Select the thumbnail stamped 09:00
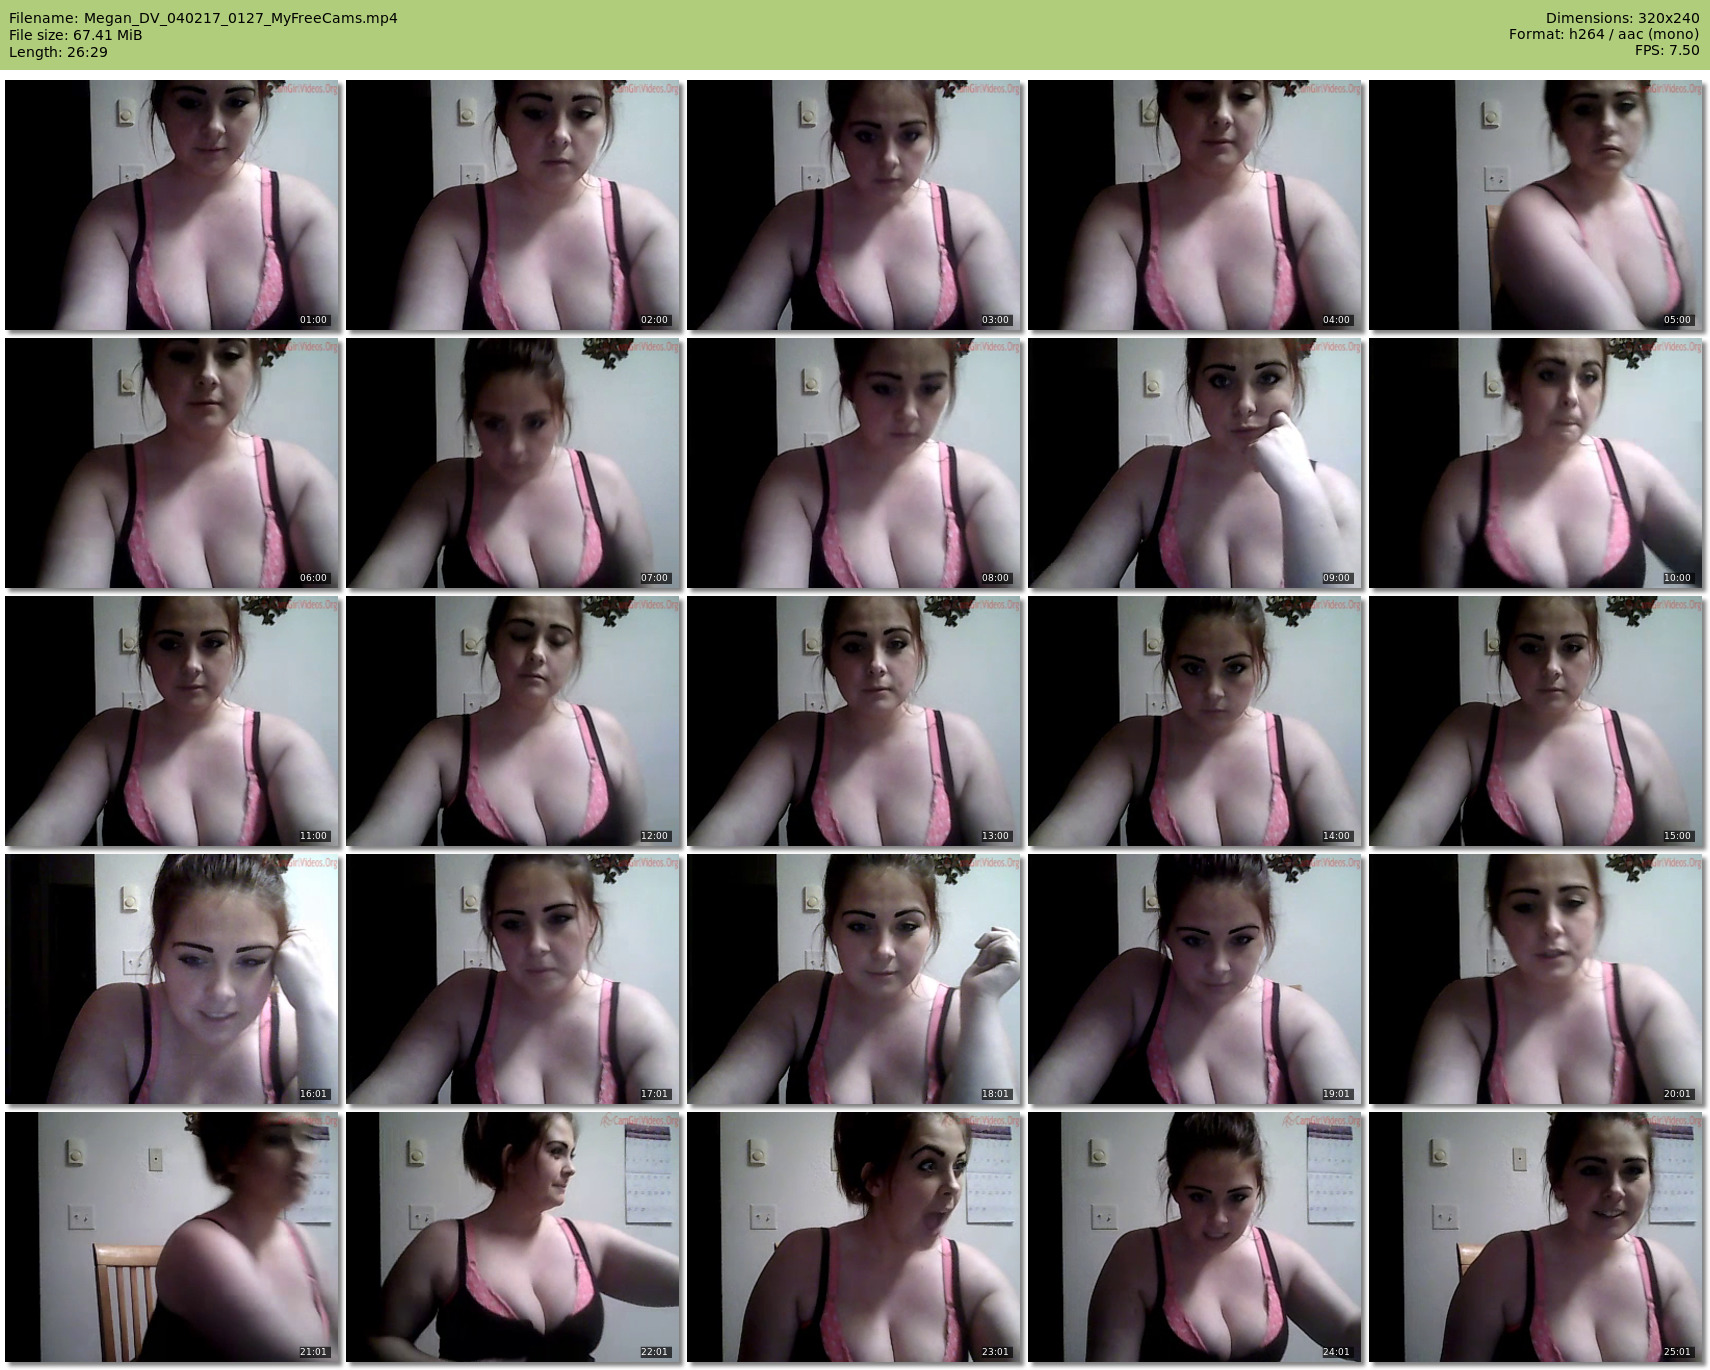 [x=1195, y=463]
